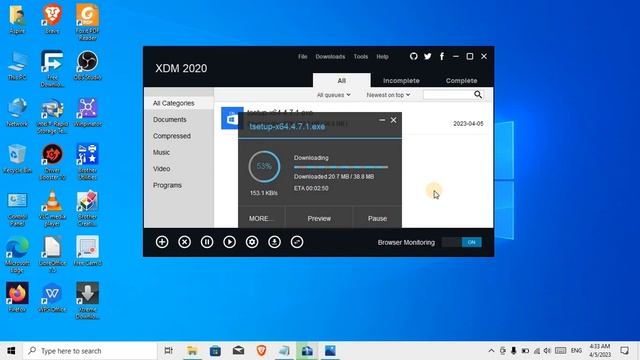This screenshot has height=360, width=640.
Task: Open Xtreme Download Manager desktop shortcut
Action: click(x=87, y=300)
